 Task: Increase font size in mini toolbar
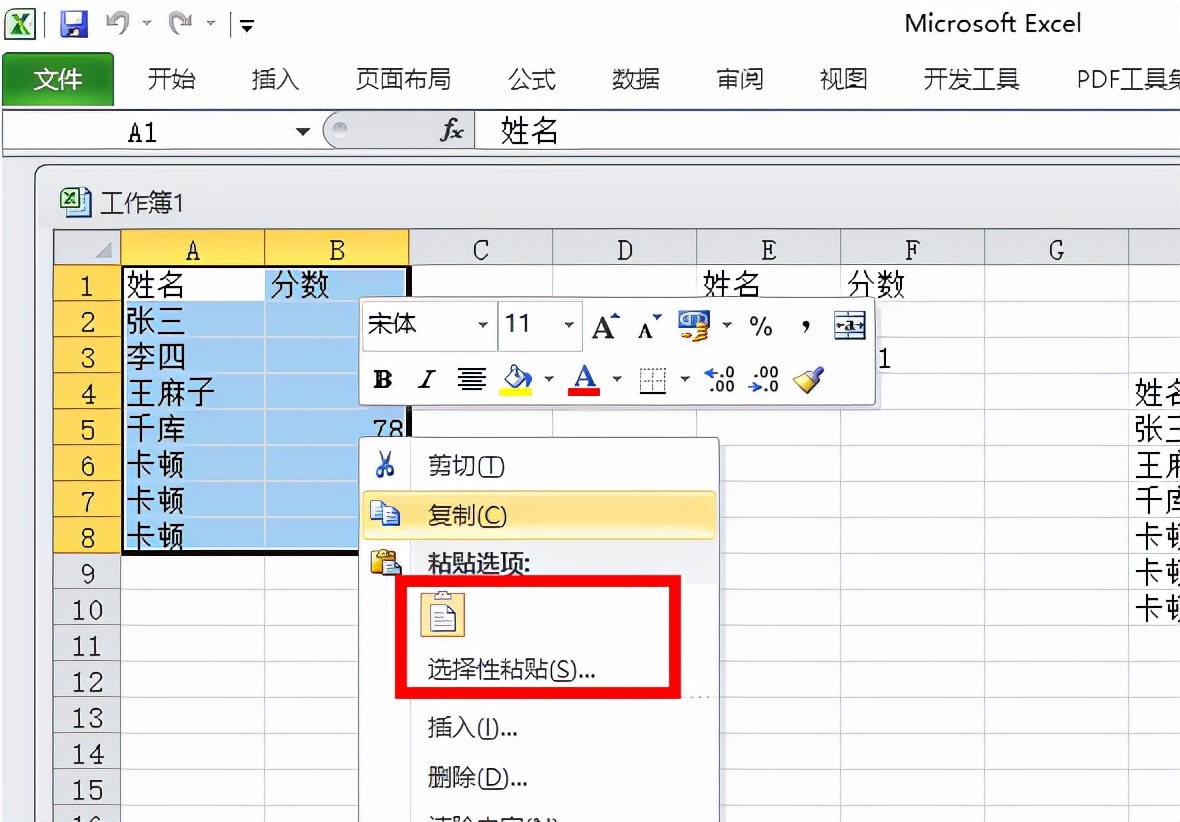(x=606, y=326)
